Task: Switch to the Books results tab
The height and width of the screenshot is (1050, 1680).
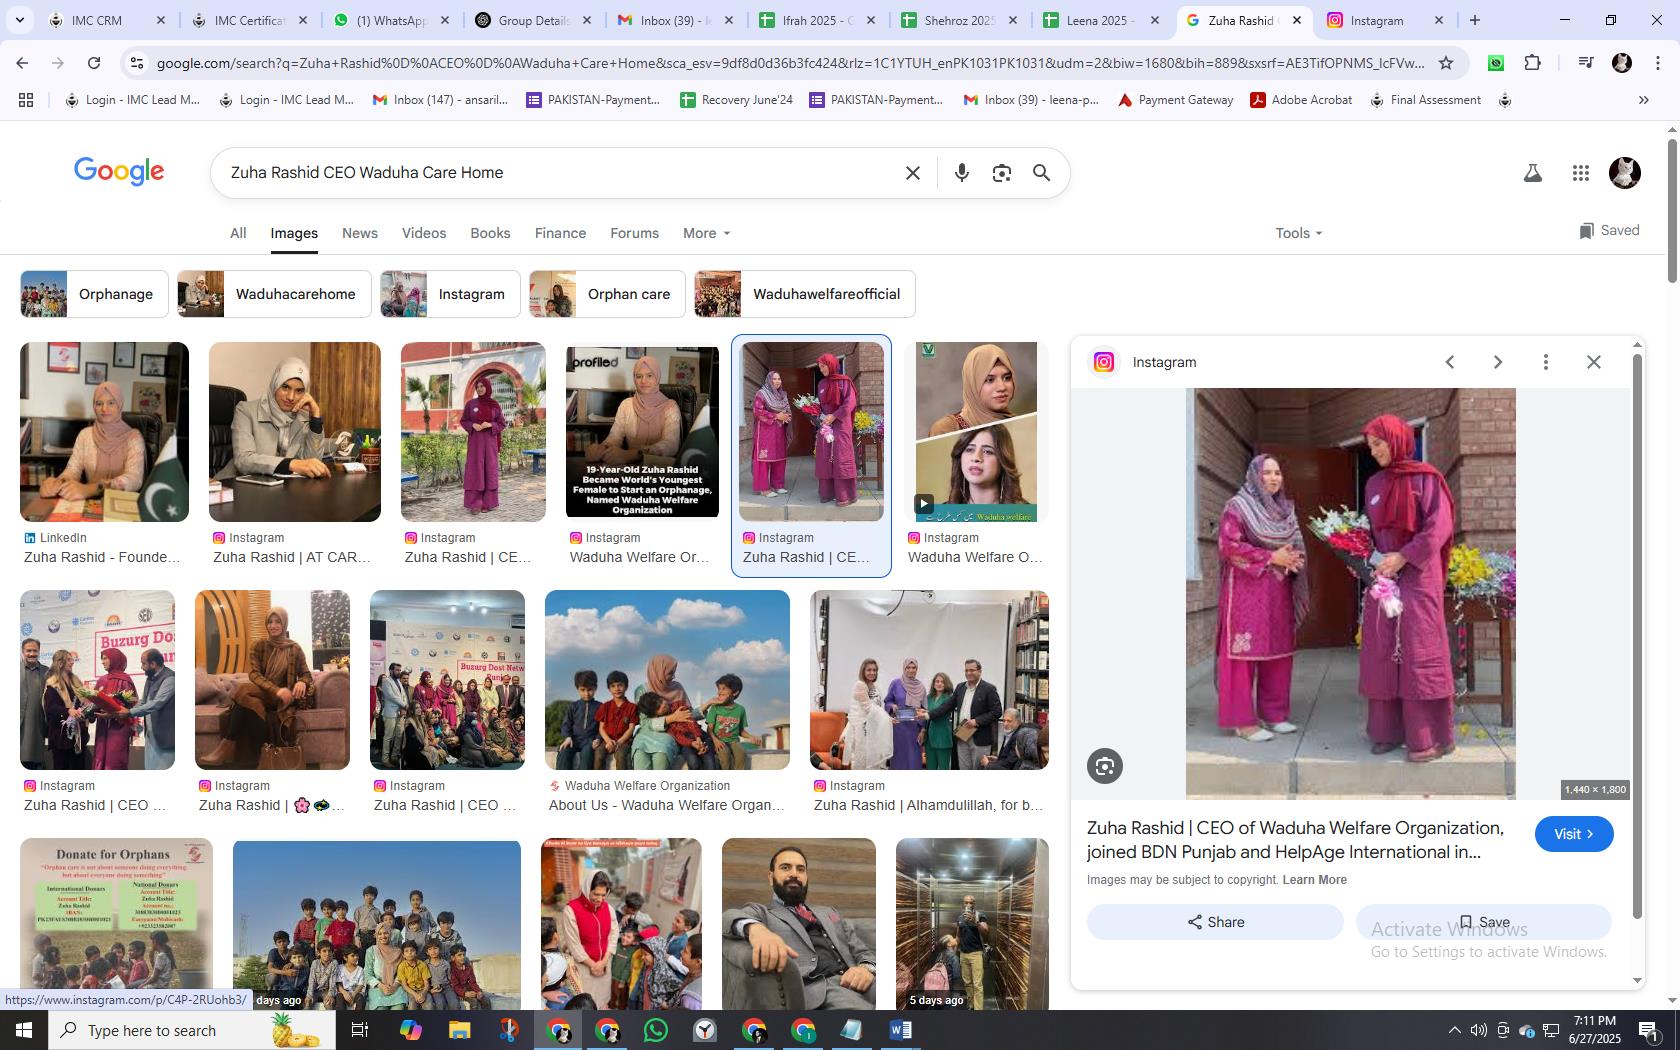Action: click(x=490, y=233)
